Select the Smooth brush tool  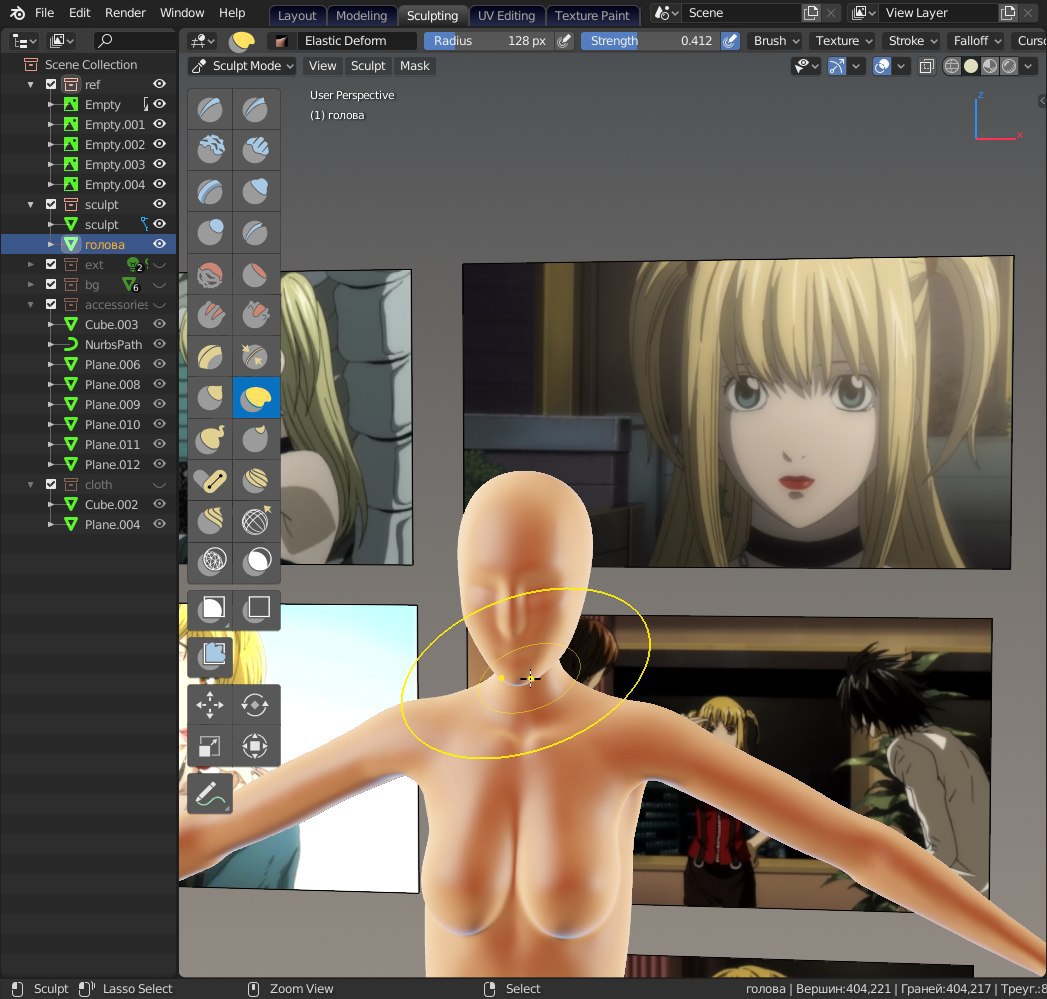point(210,274)
